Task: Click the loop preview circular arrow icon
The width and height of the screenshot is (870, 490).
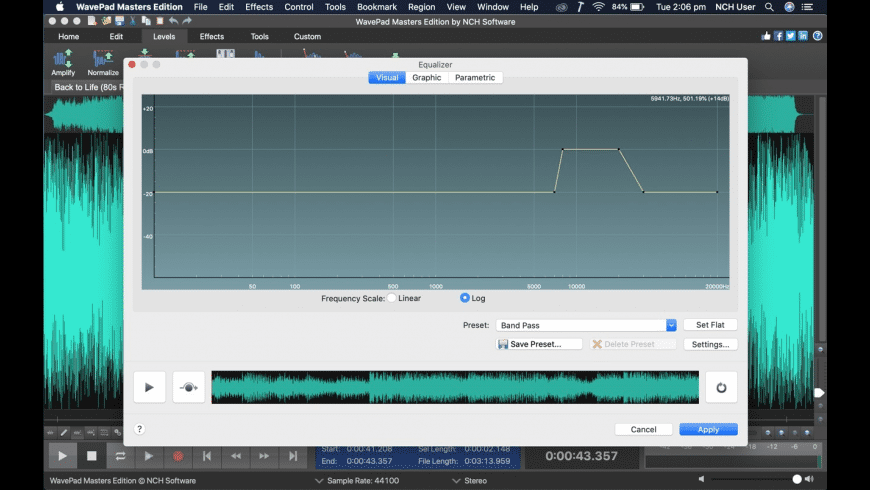Action: (720, 387)
